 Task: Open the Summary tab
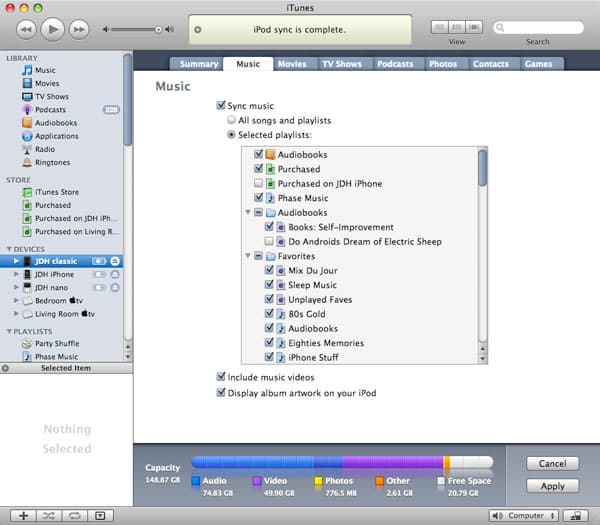[x=198, y=64]
